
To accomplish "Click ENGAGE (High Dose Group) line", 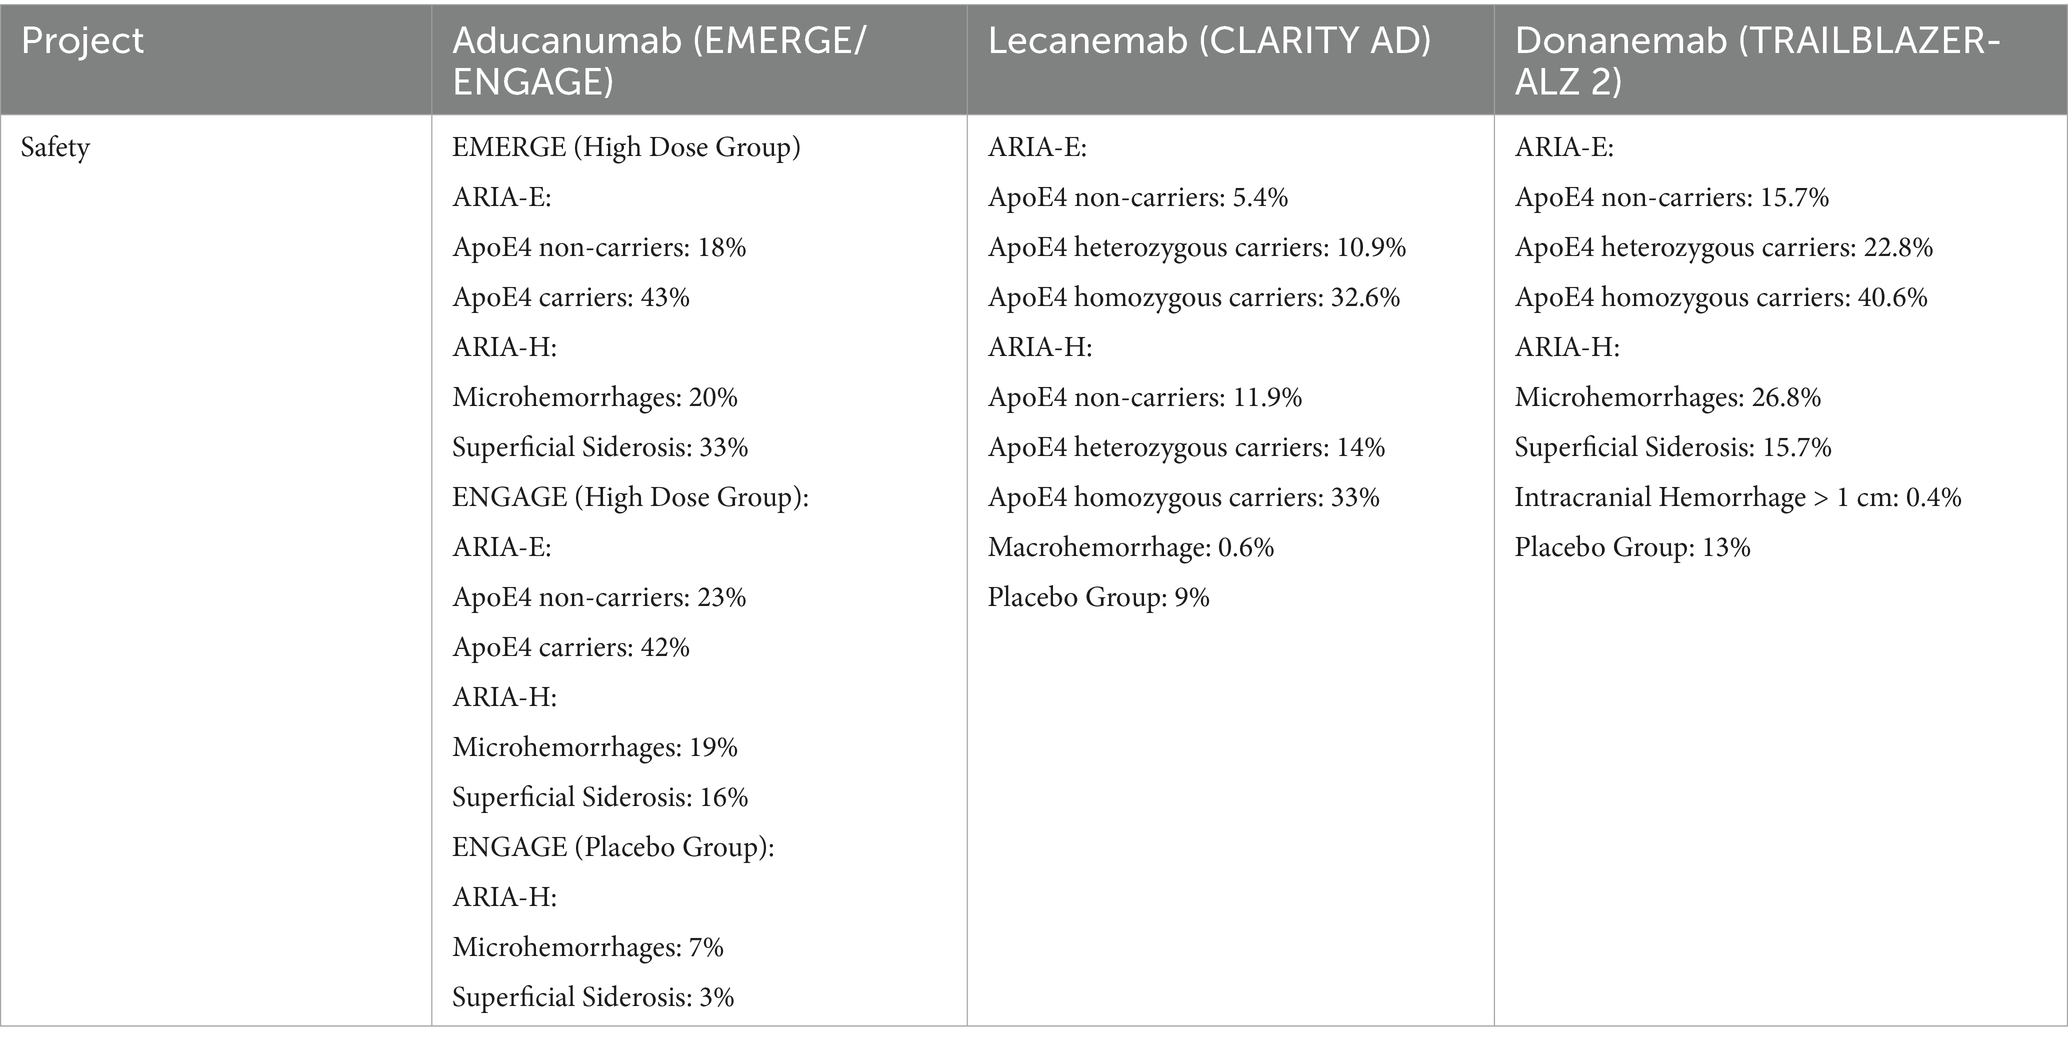I will coord(630,497).
